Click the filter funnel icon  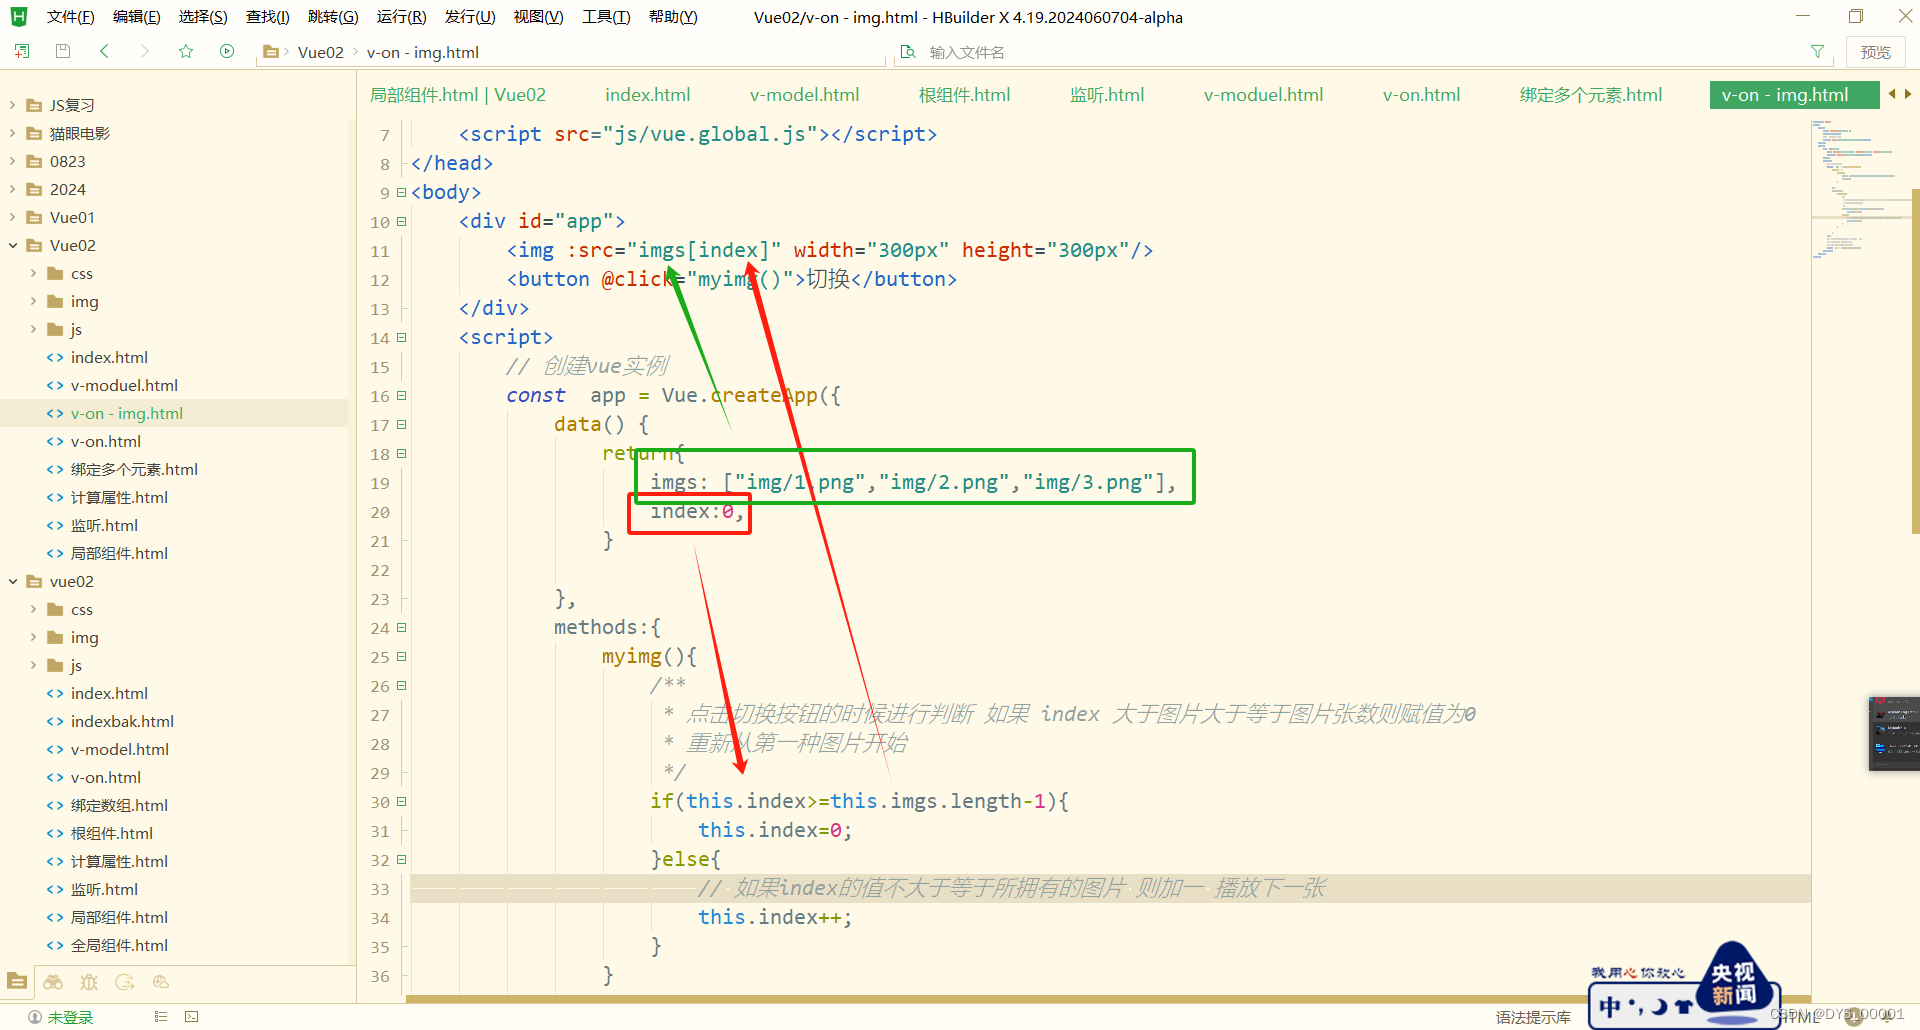point(1817,52)
